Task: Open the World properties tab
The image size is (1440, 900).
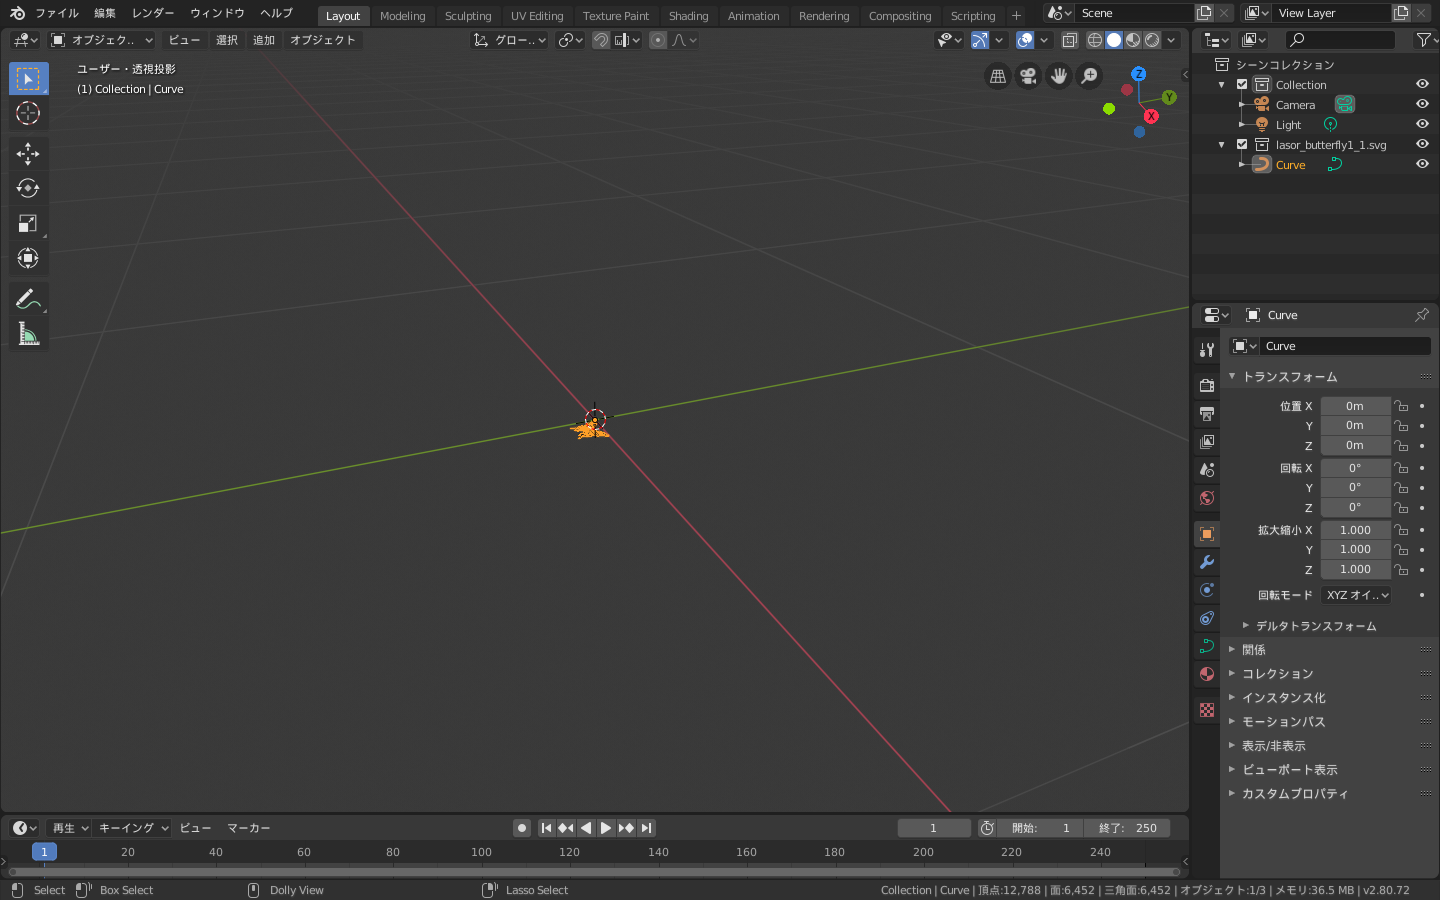Action: (x=1207, y=497)
